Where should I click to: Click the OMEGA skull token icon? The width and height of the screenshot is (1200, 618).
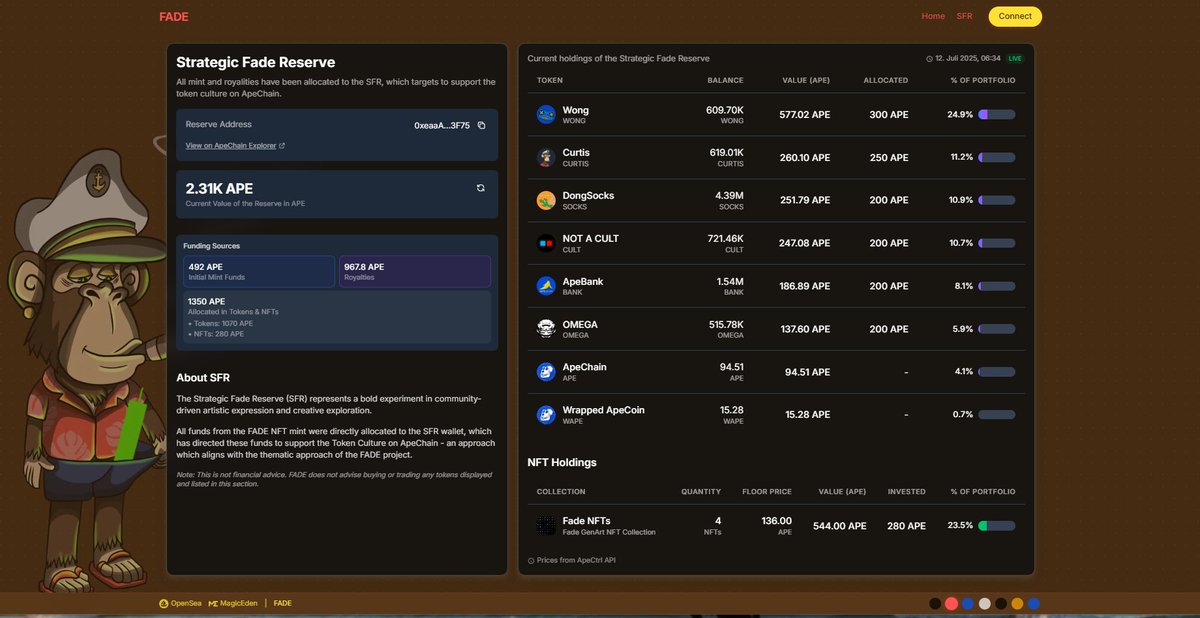pos(546,329)
